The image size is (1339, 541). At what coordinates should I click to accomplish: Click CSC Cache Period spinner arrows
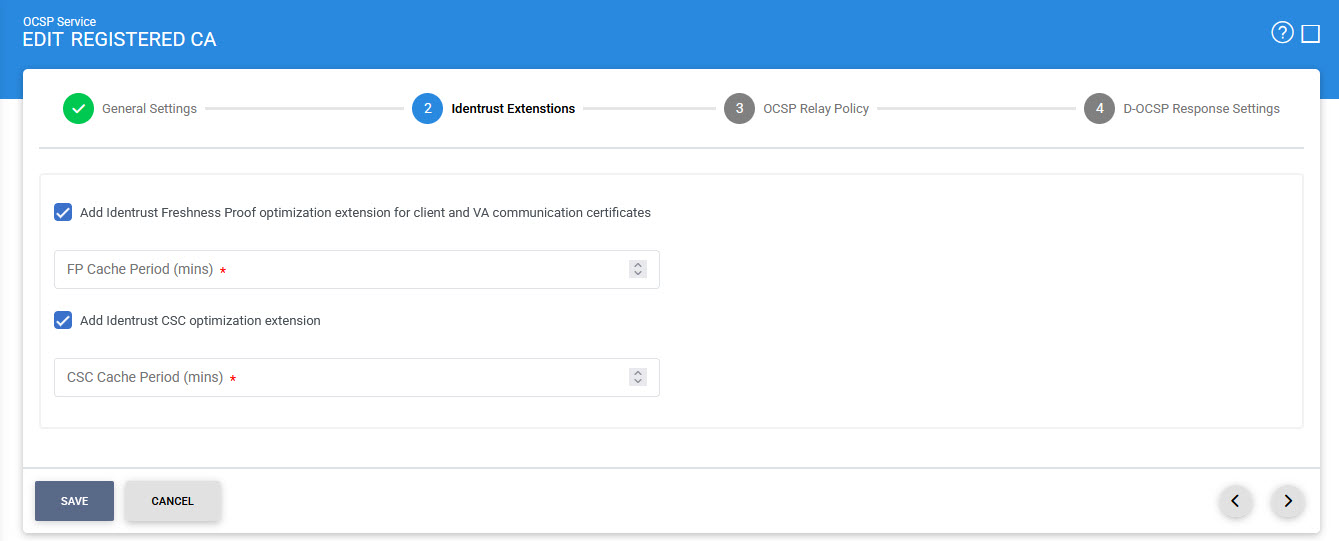coord(637,377)
